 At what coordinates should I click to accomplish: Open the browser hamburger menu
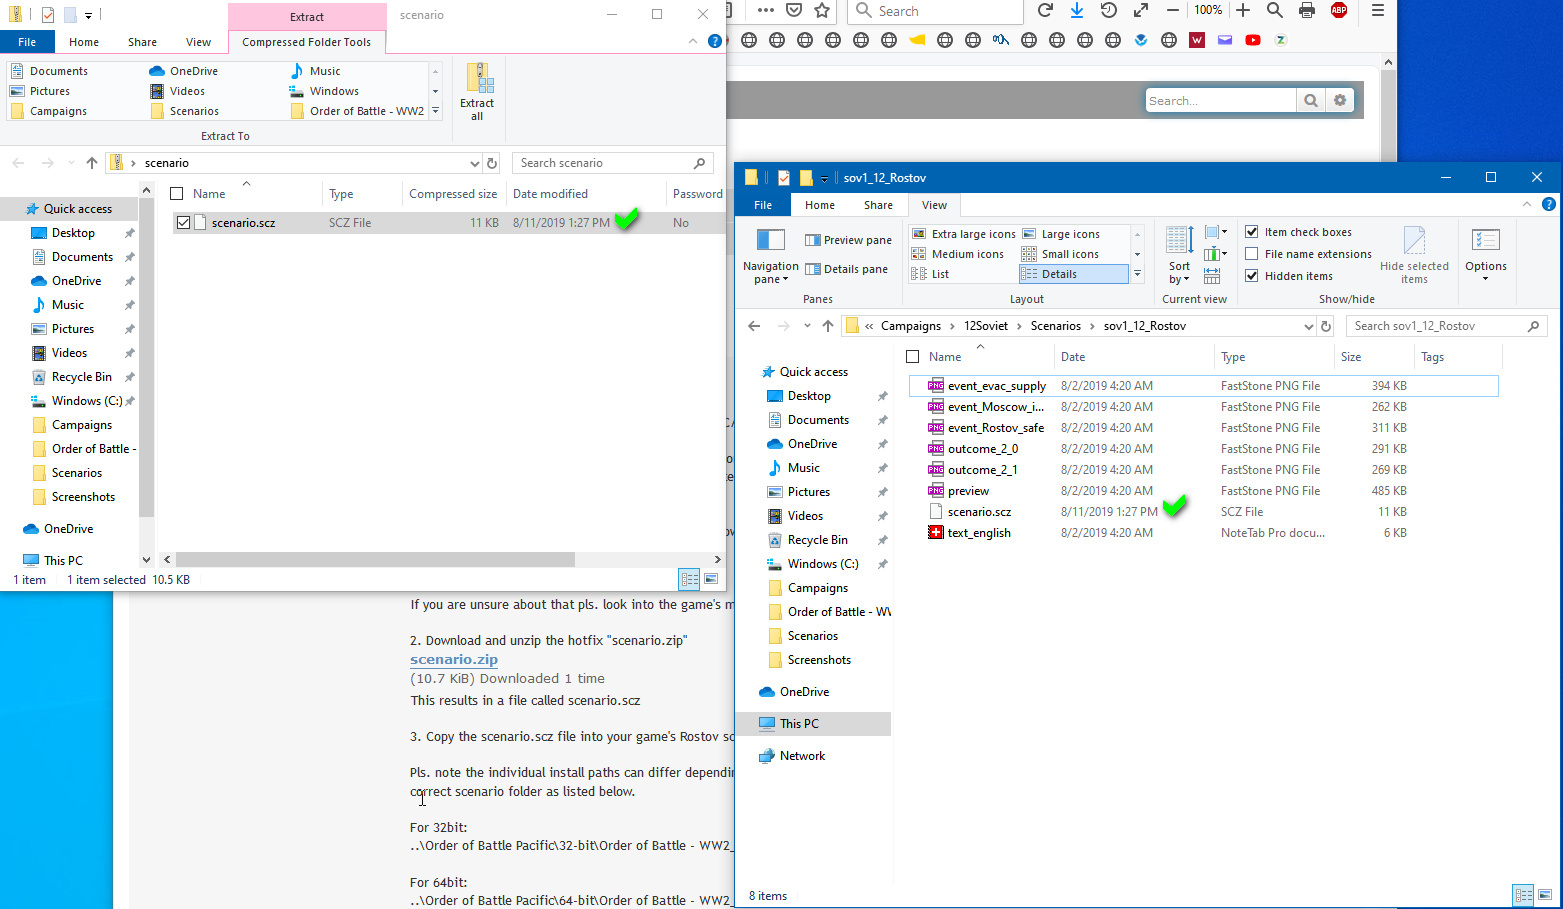click(1378, 10)
